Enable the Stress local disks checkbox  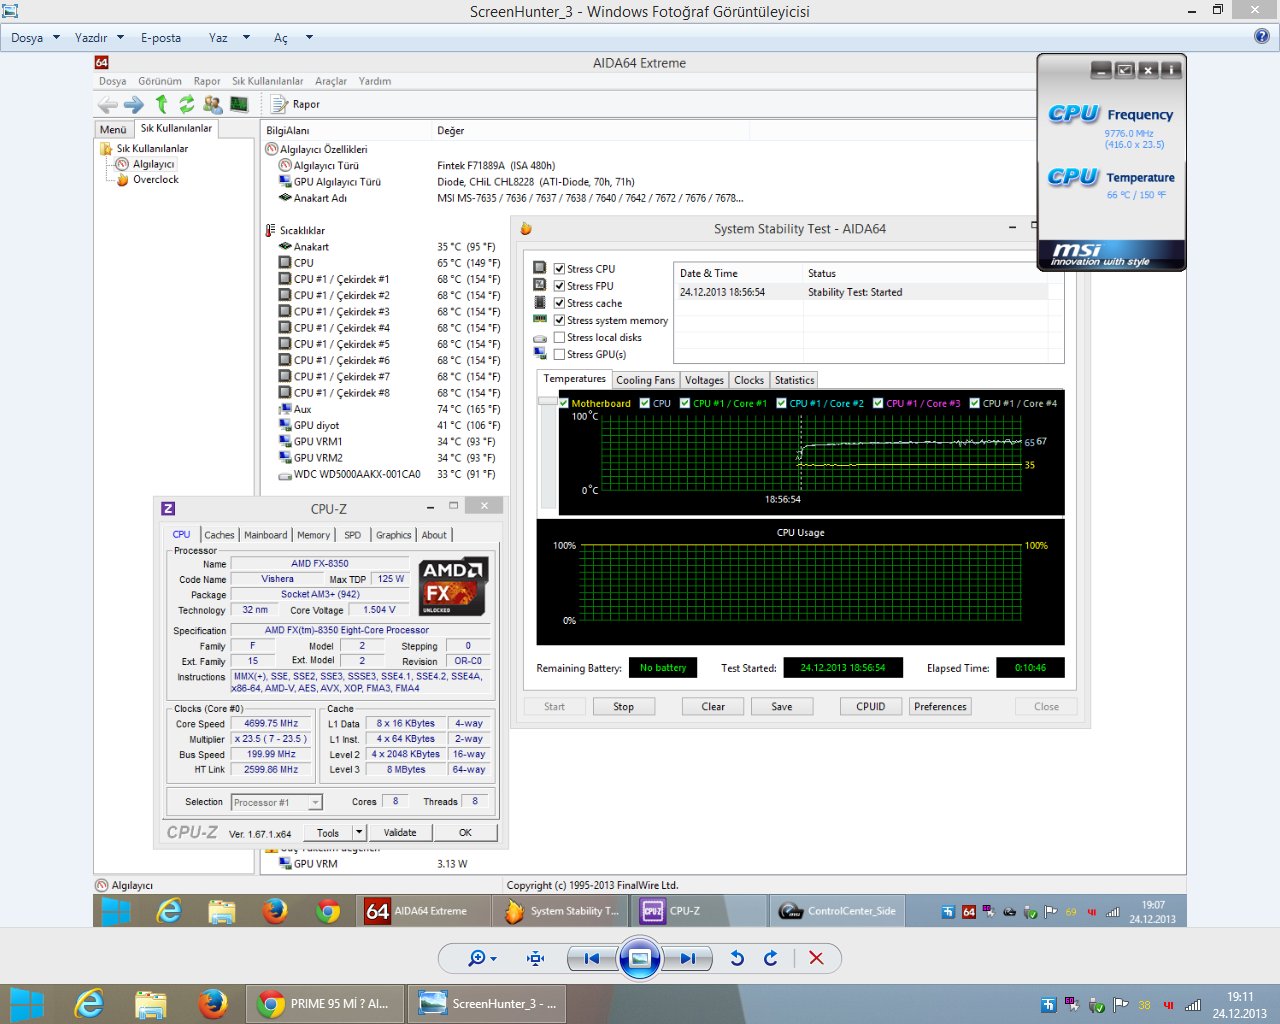point(560,337)
